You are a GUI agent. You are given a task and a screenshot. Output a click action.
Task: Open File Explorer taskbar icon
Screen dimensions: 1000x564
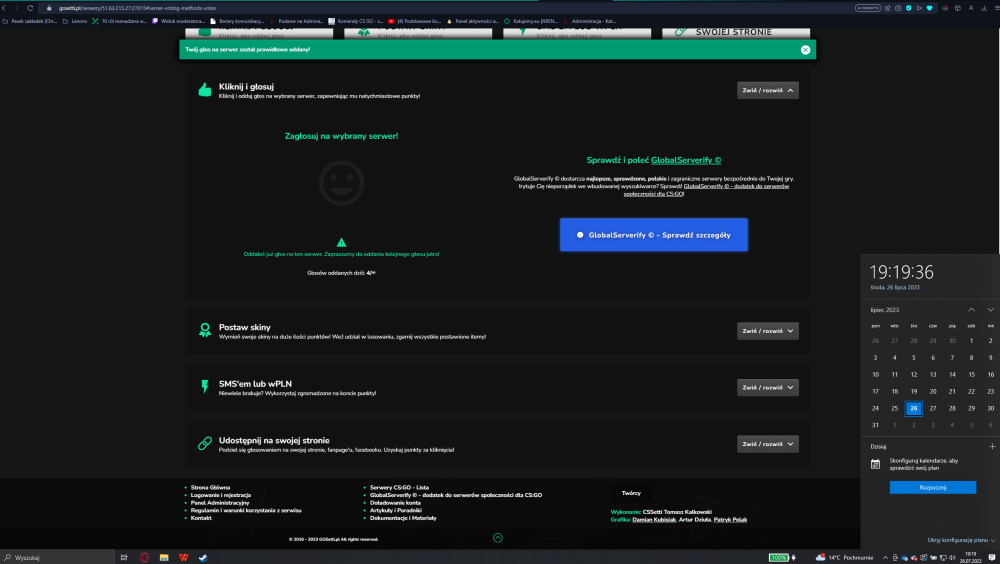(x=164, y=558)
